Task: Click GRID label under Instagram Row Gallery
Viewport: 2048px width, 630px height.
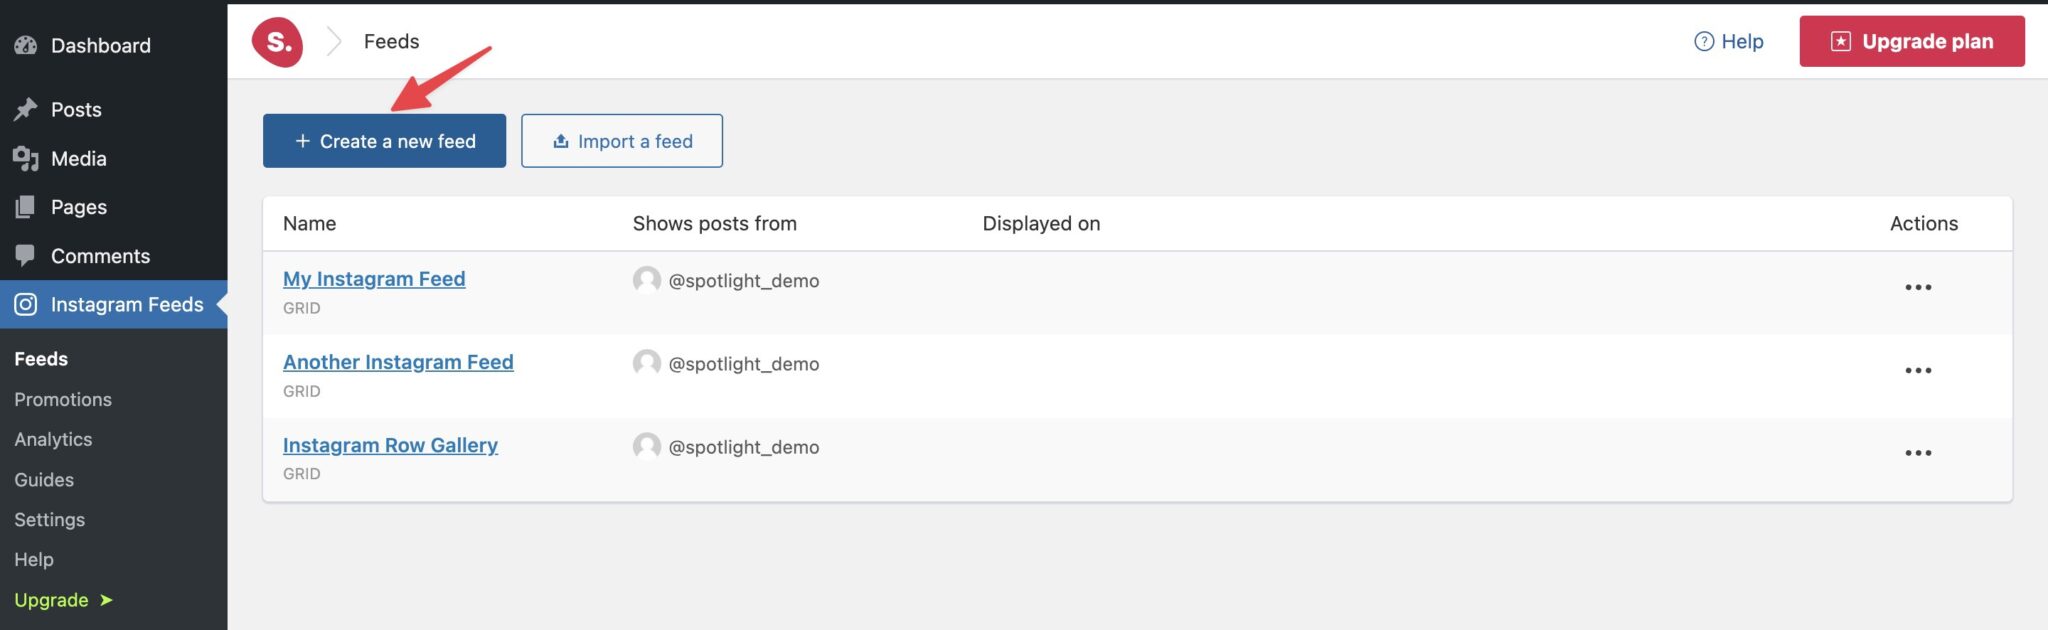Action: [x=302, y=474]
